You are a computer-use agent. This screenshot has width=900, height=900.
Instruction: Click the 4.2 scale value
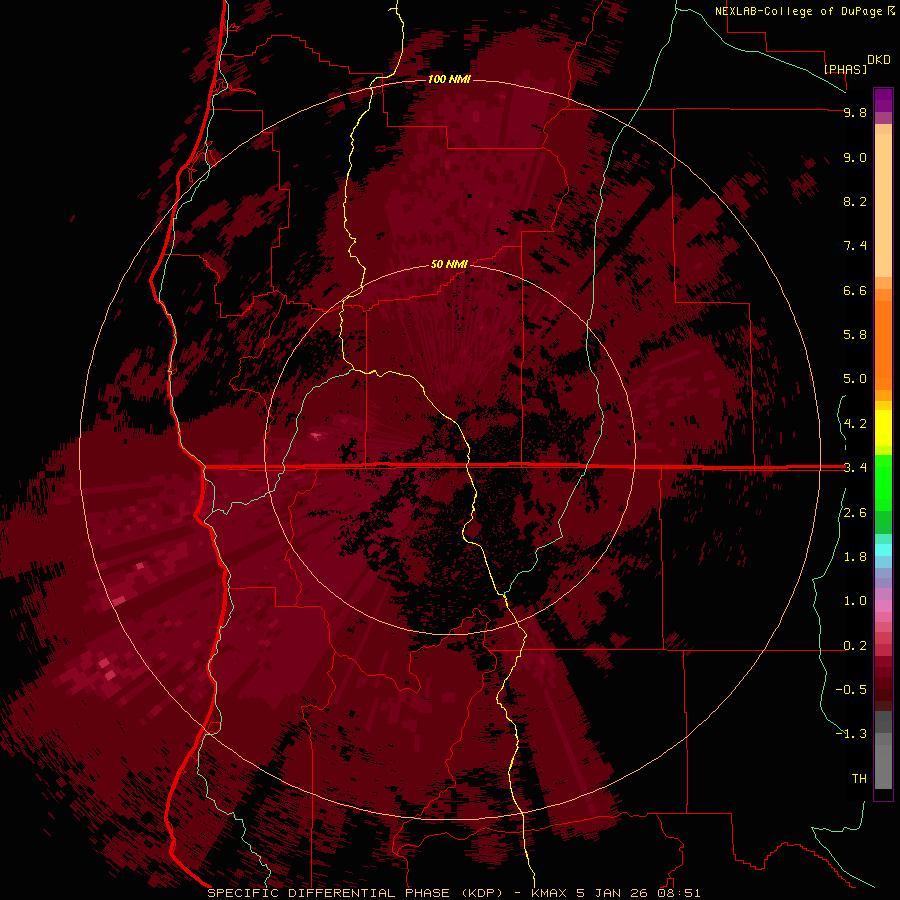(855, 424)
